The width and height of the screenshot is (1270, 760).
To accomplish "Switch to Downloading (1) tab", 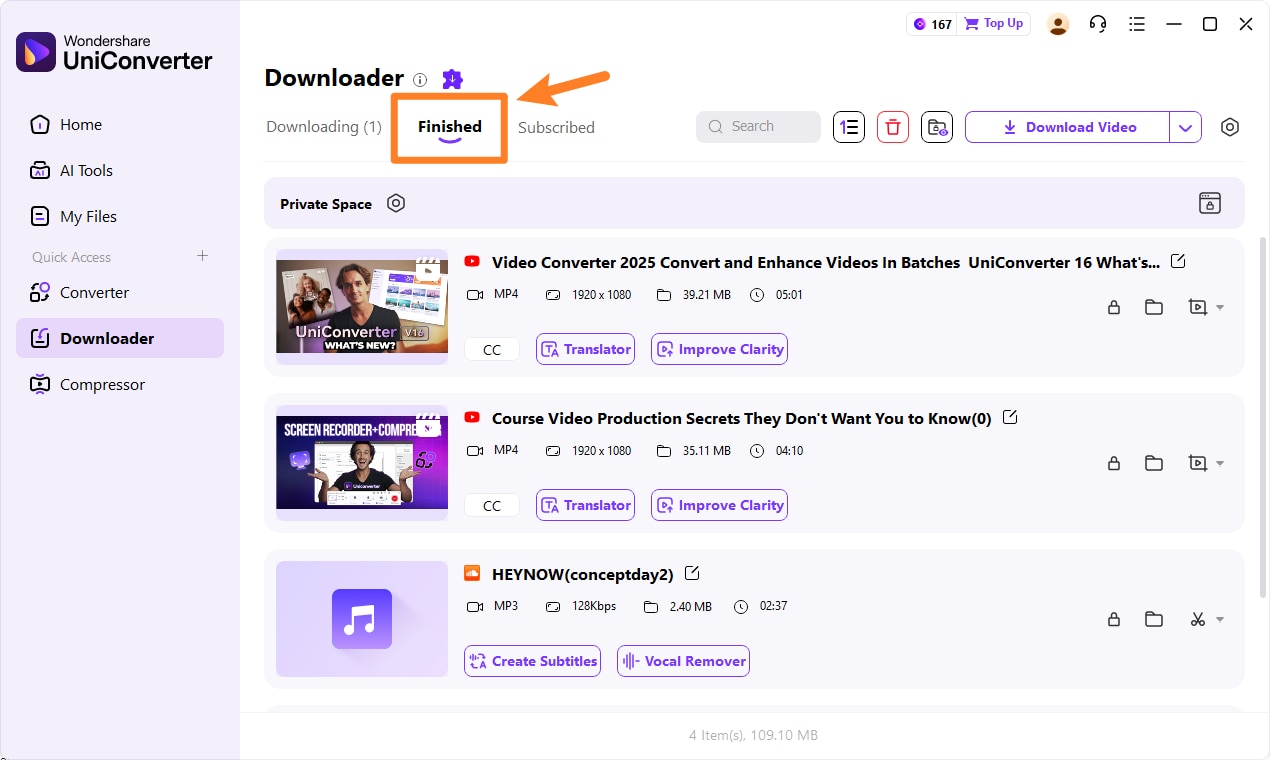I will [x=324, y=127].
